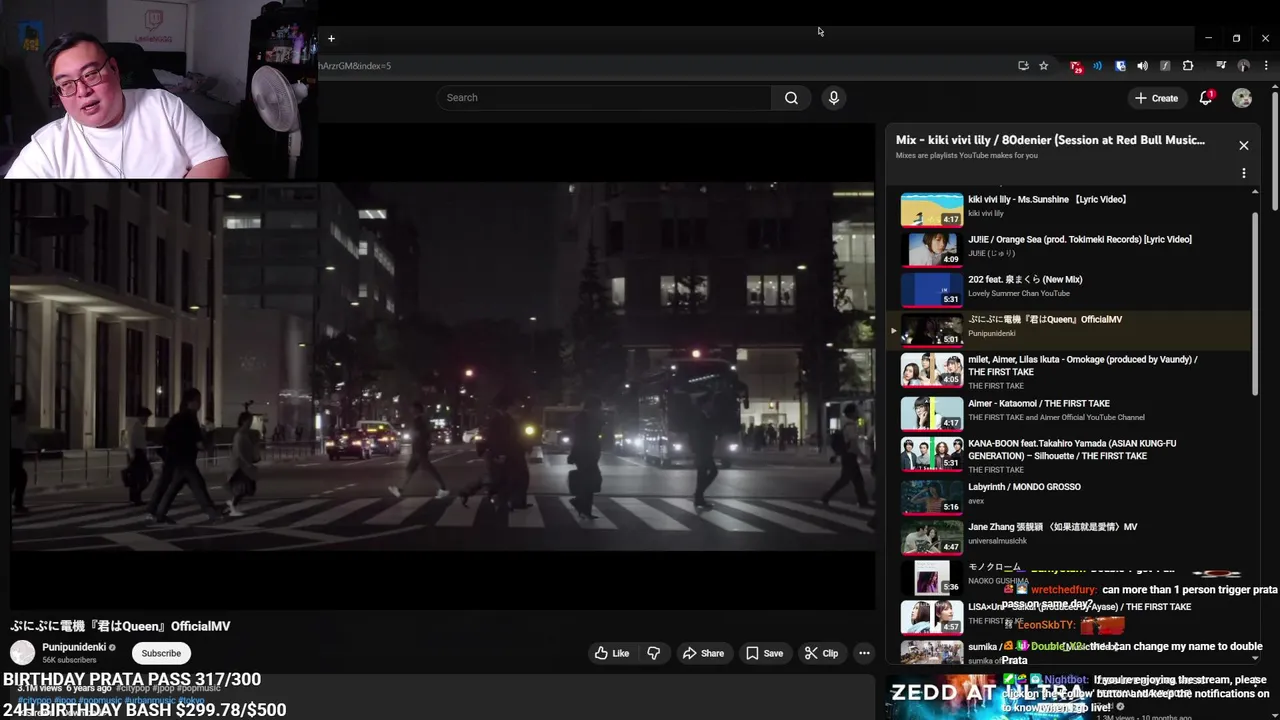Open YouTube notifications bell
The height and width of the screenshot is (720, 1280).
click(x=1206, y=98)
